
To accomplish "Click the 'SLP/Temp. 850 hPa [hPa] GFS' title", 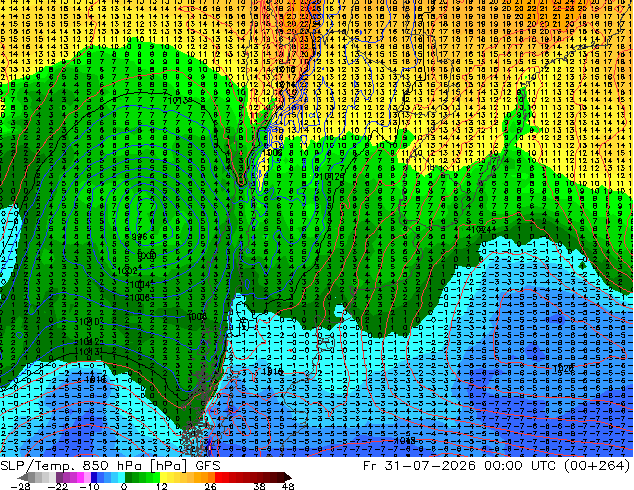I will pos(110,466).
